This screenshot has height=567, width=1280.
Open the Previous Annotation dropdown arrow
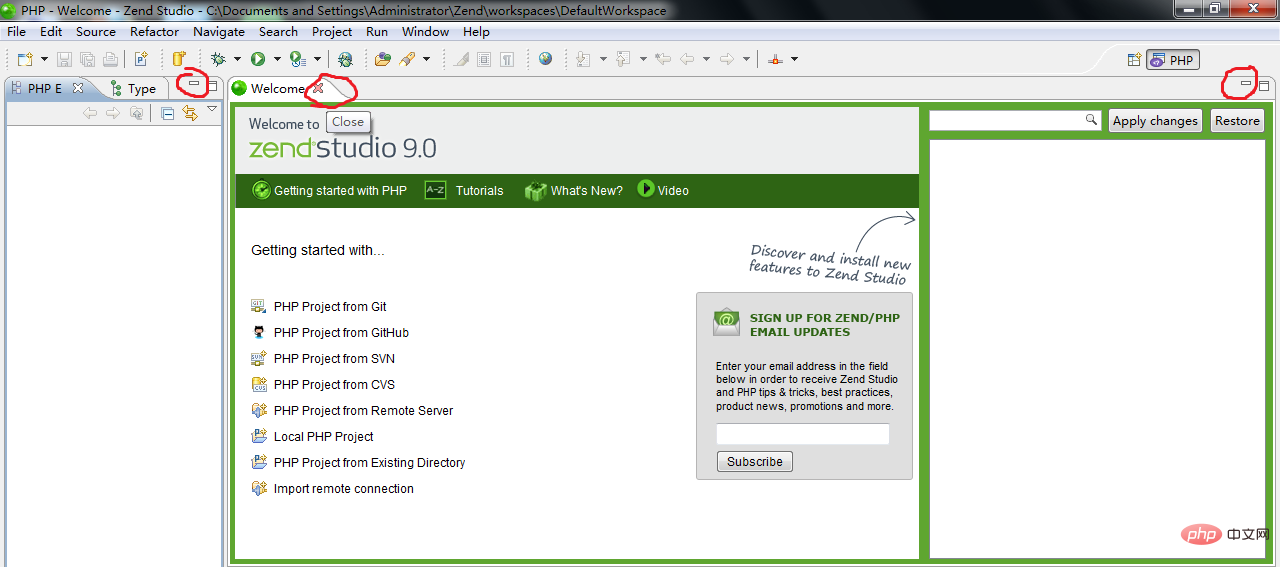tap(643, 60)
